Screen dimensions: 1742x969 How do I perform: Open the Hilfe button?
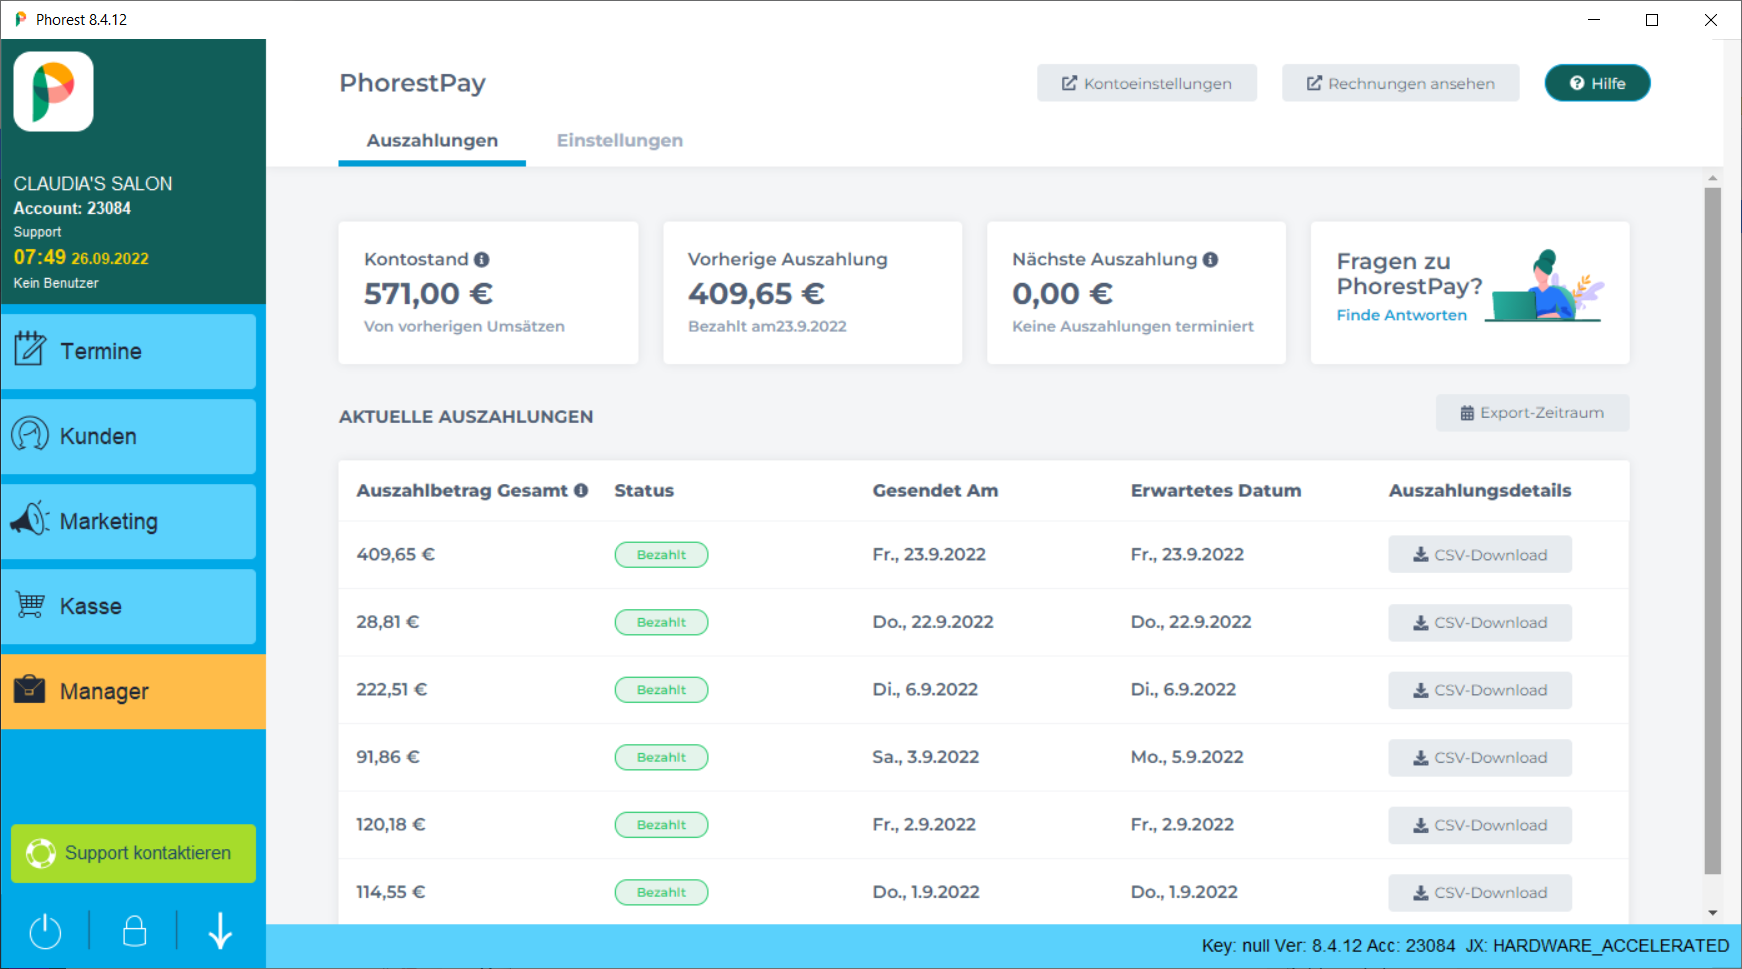pyautogui.click(x=1597, y=84)
